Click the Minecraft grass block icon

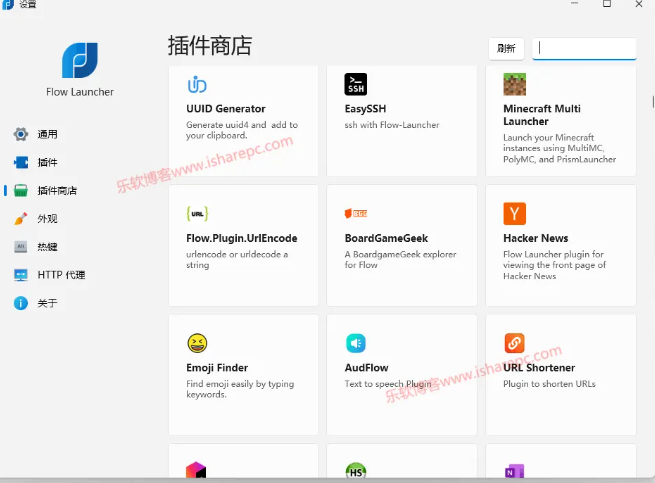click(x=514, y=84)
